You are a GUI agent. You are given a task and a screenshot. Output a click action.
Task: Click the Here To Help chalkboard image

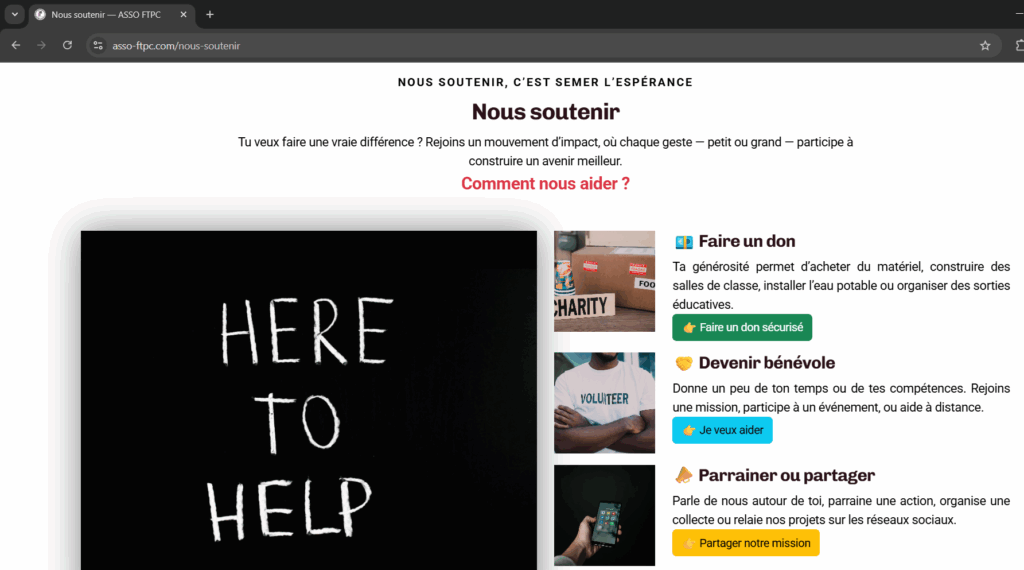[309, 400]
